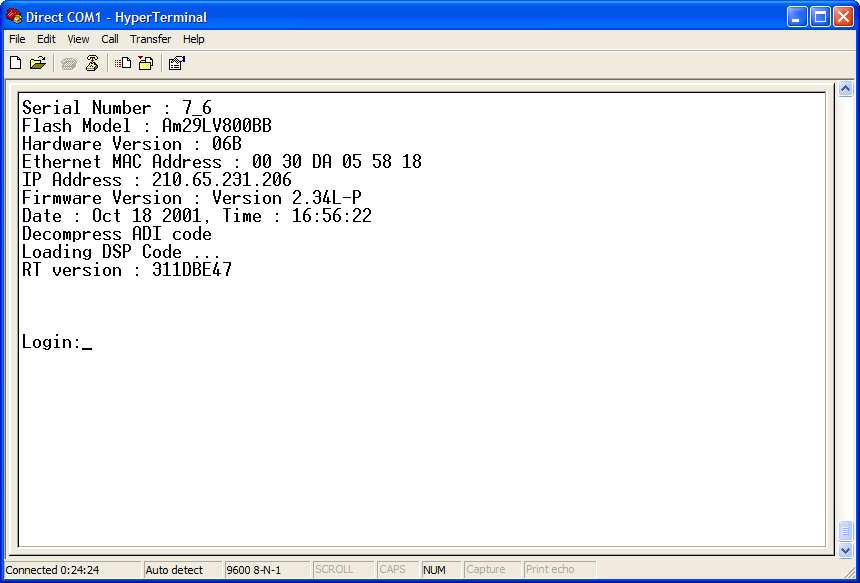The image size is (860, 583).
Task: Open the Call menu
Action: click(x=109, y=39)
